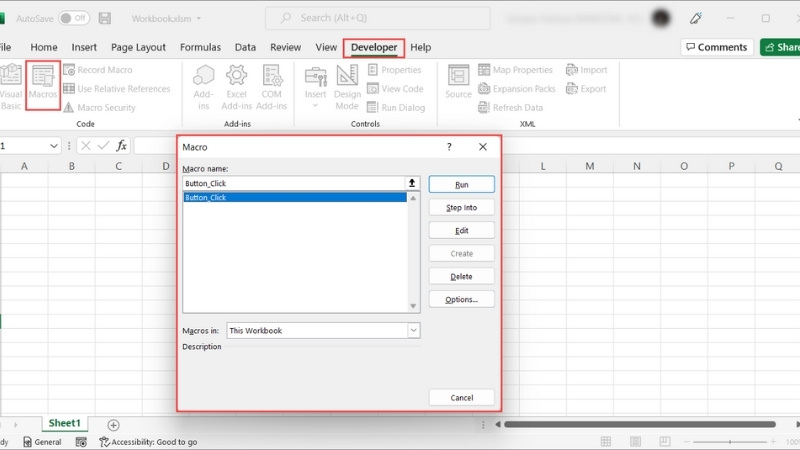This screenshot has height=450, width=800.
Task: Select Button_Click in the macro list
Action: (206, 198)
